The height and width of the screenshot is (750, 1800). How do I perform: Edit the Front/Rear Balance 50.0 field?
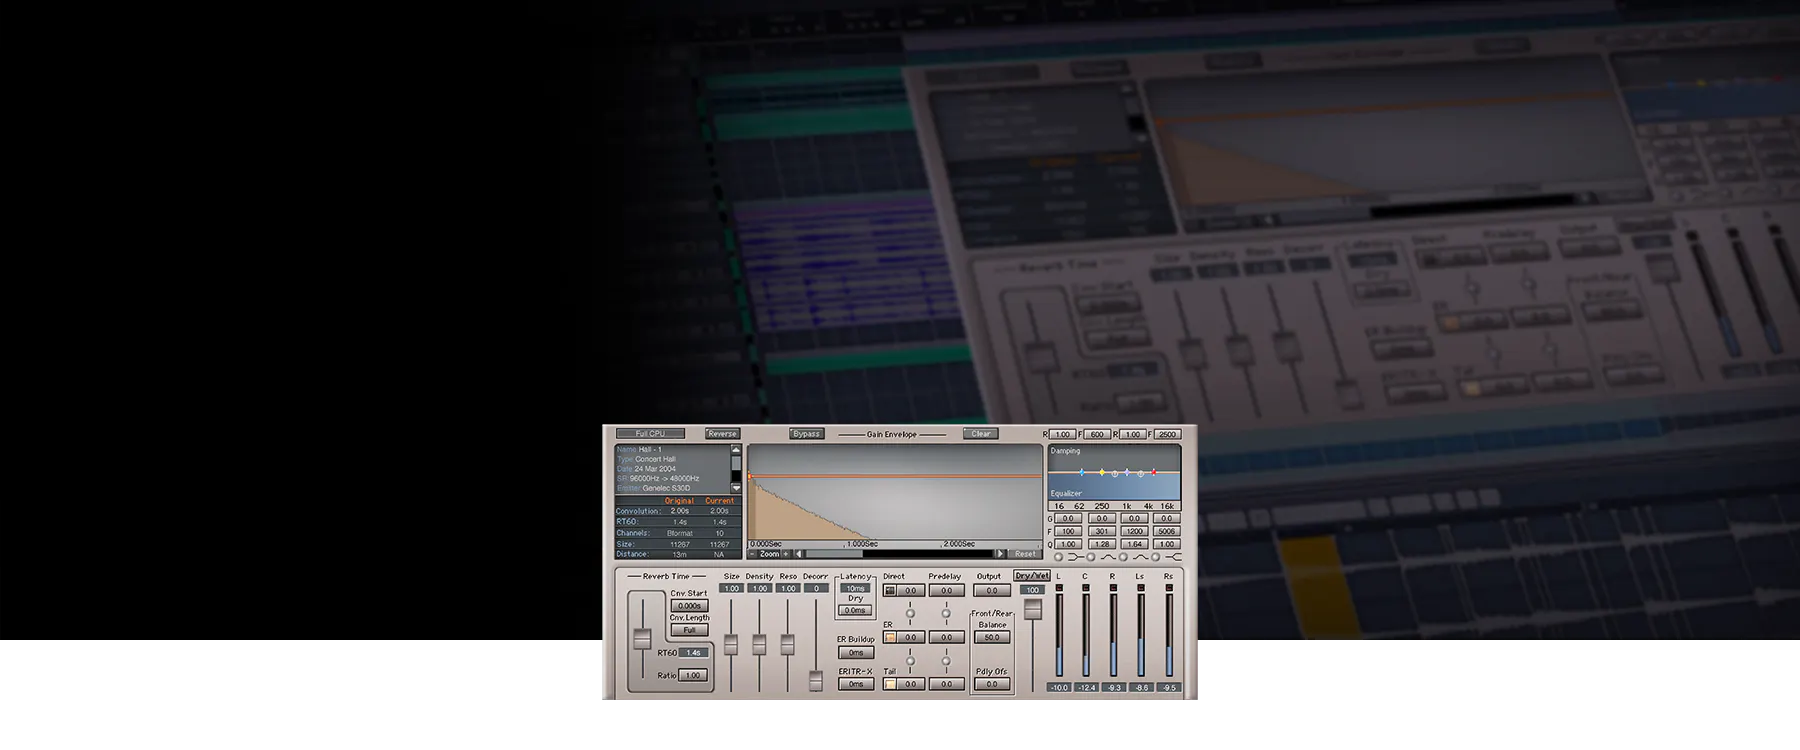click(x=992, y=637)
